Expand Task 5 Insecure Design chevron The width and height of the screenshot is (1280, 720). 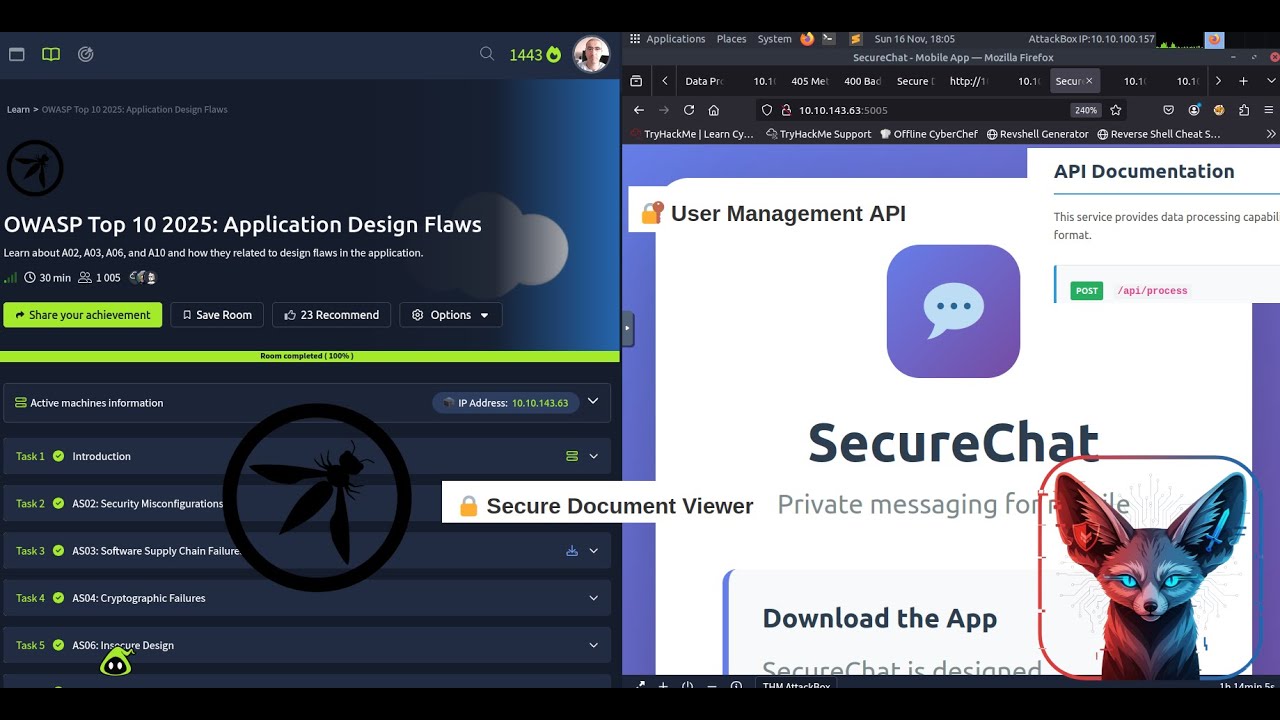tap(593, 645)
